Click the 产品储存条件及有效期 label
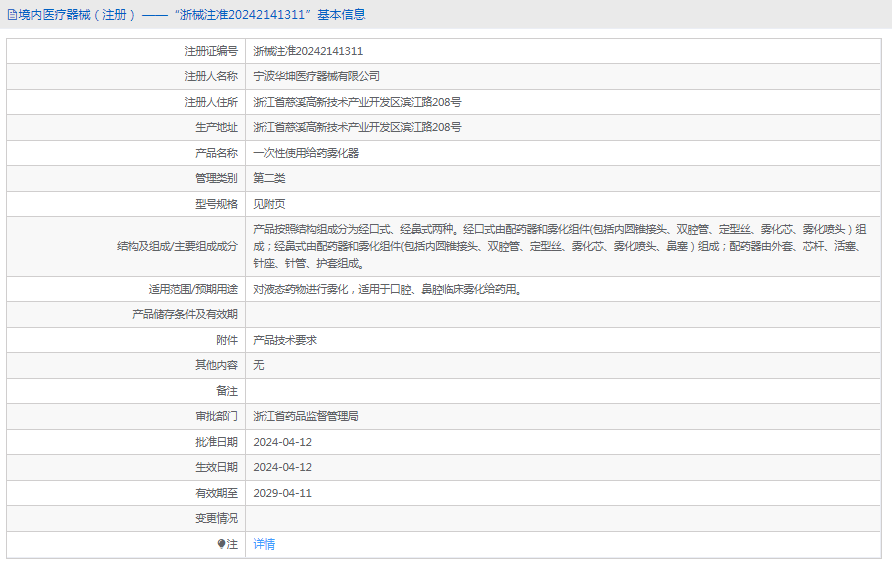Viewport: 892px width, 568px height. click(x=185, y=314)
